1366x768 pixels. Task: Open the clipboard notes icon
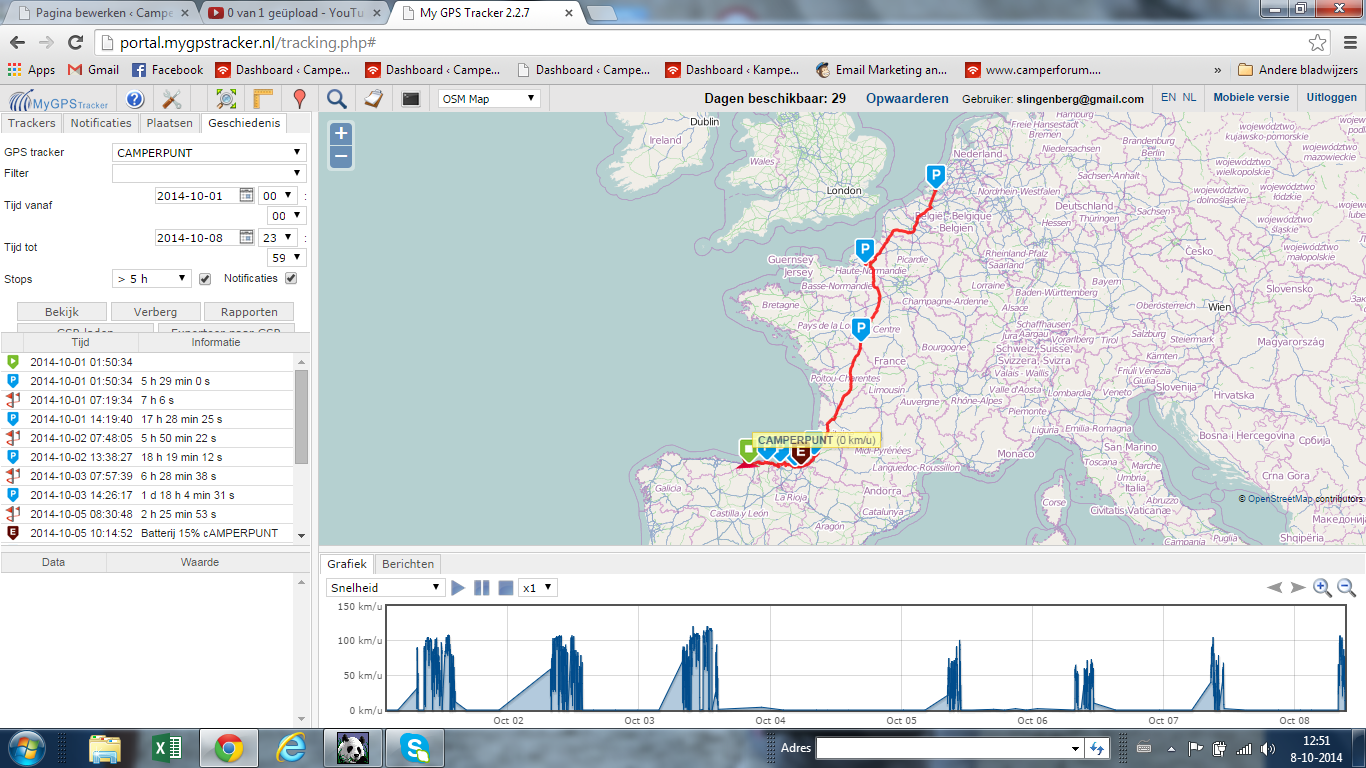372,99
